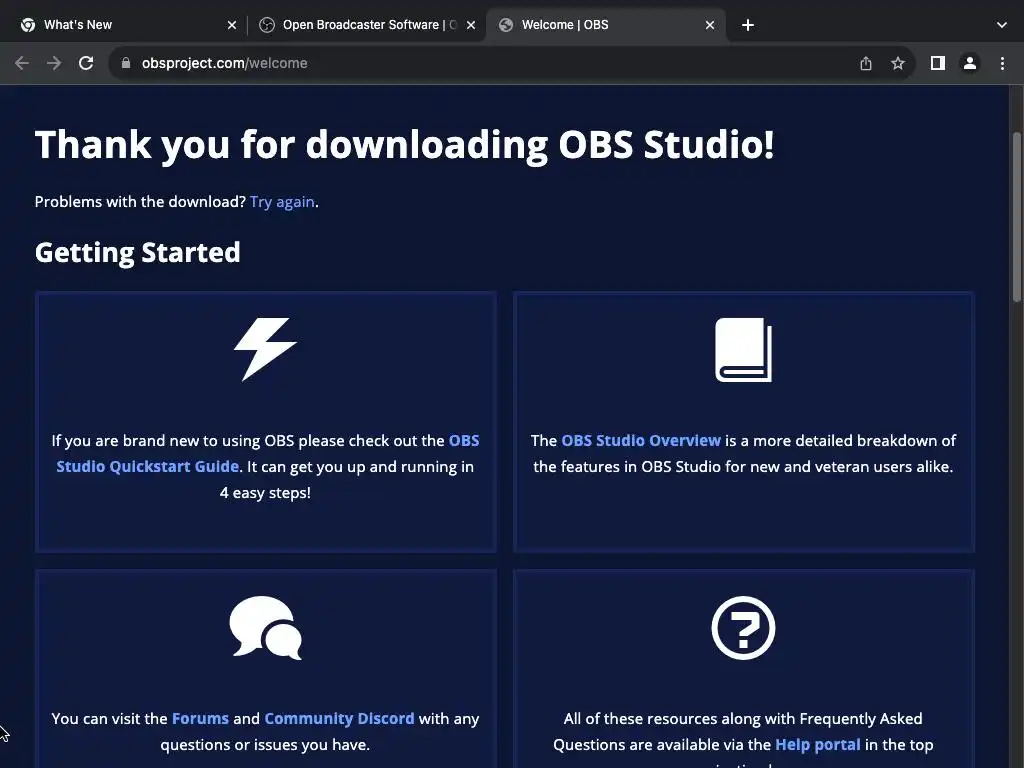Open the Help portal link
1024x768 pixels.
pos(818,745)
